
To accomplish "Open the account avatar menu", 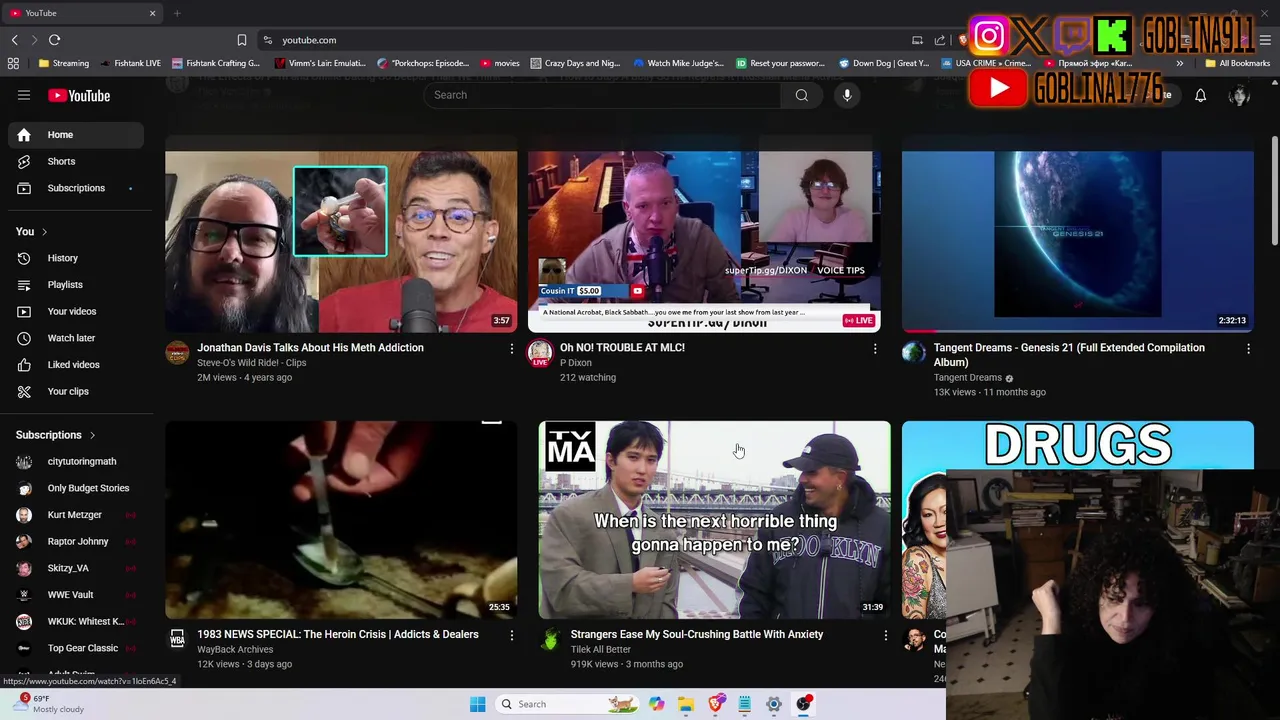I will pyautogui.click(x=1239, y=95).
